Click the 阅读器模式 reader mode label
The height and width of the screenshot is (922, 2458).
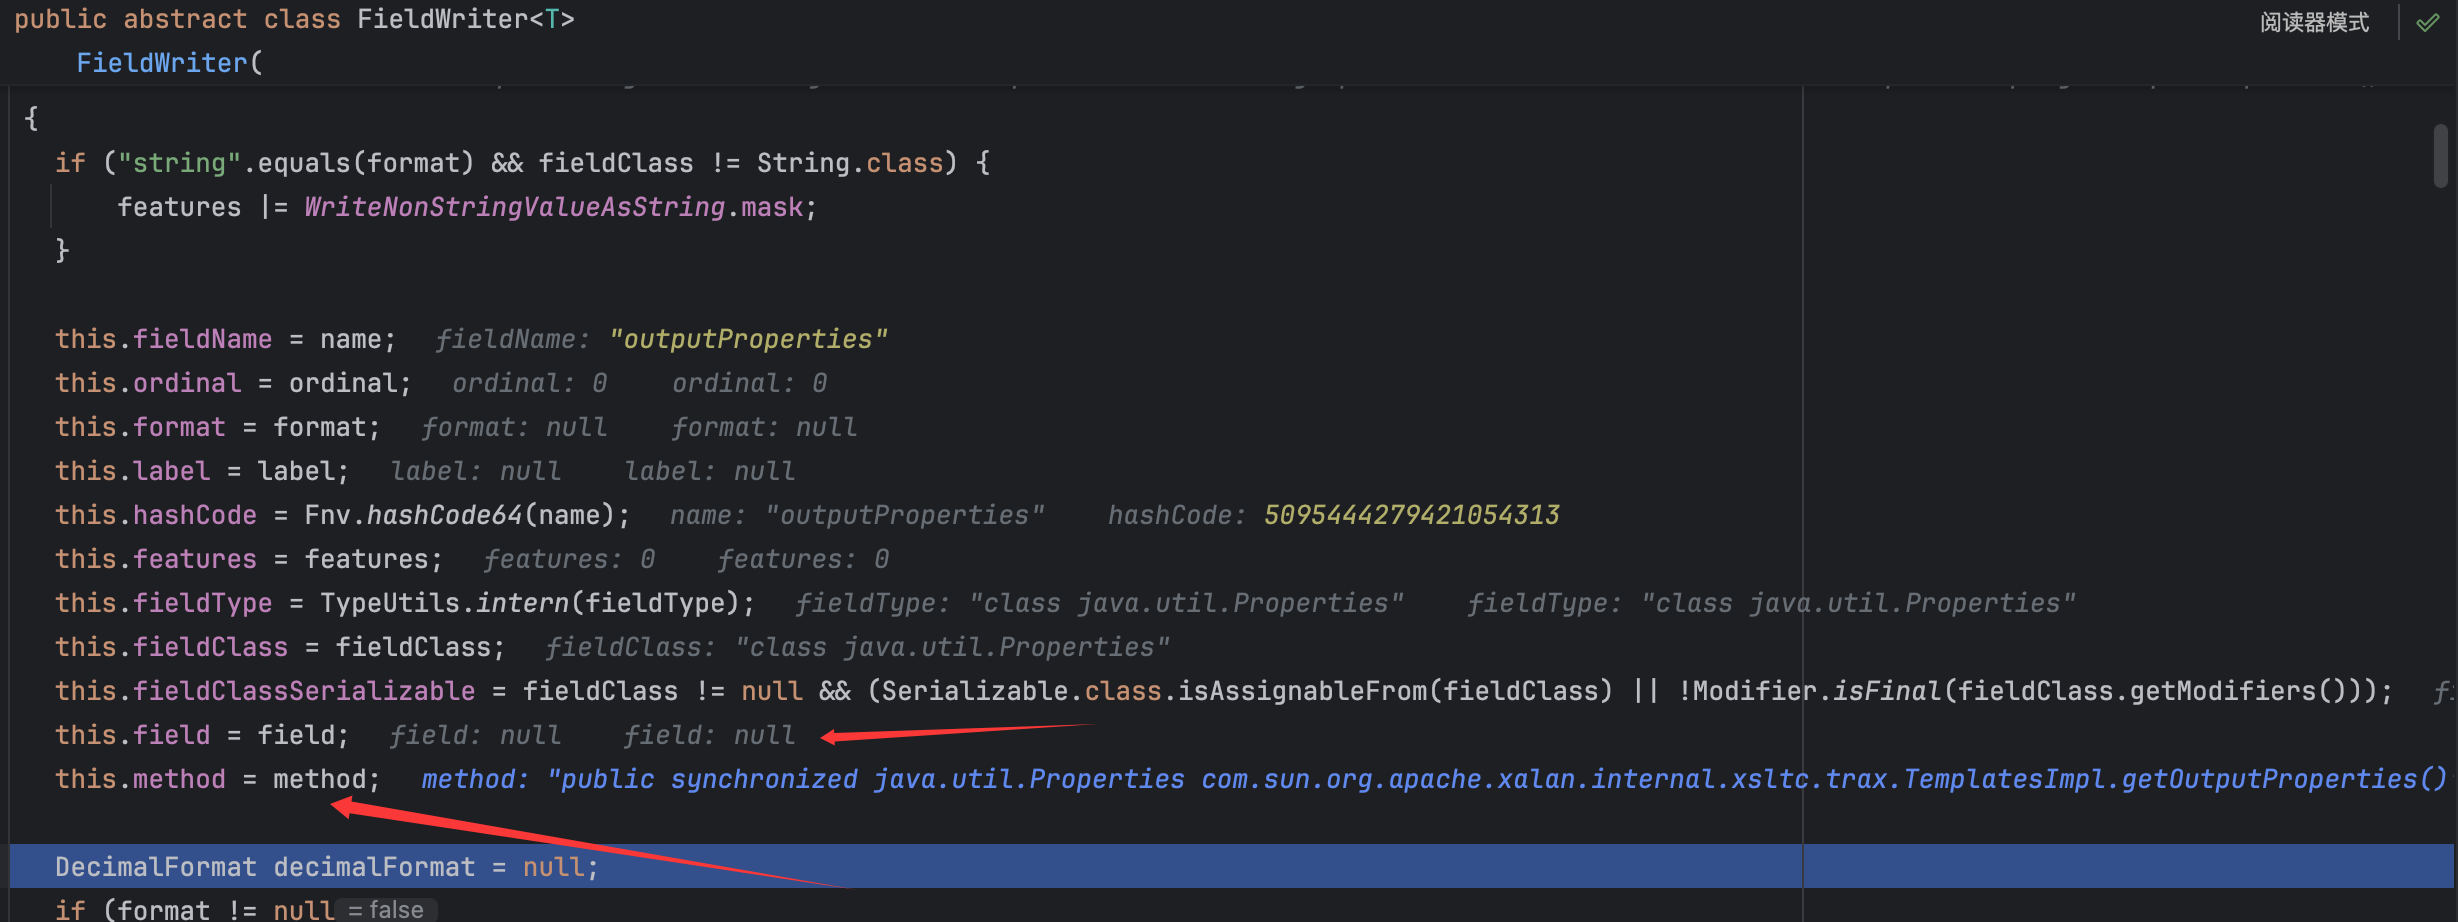click(x=2313, y=22)
